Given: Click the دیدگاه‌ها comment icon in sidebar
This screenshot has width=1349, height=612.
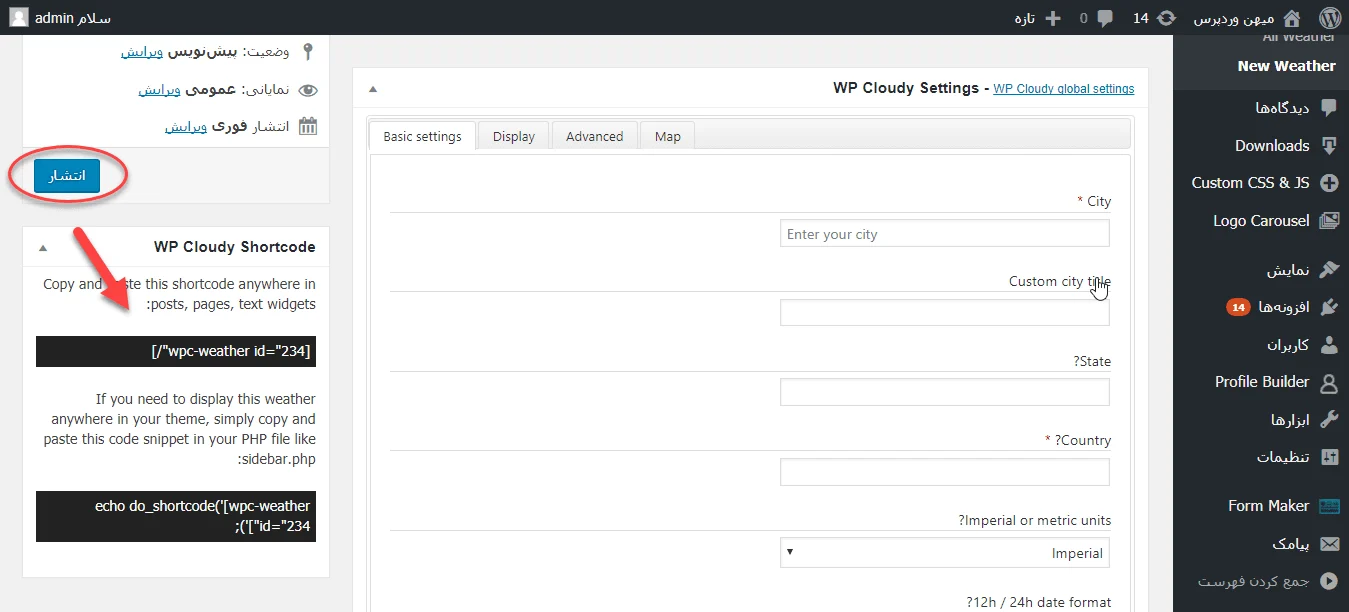Looking at the screenshot, I should pyautogui.click(x=1328, y=108).
